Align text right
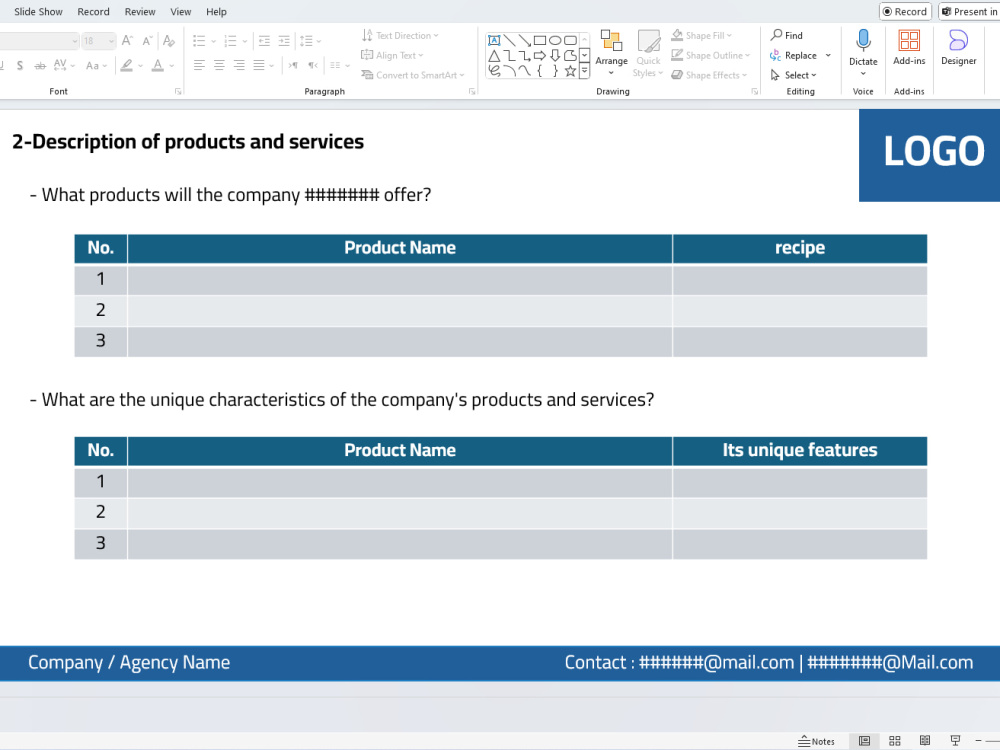Screen dimensions: 1000x750 [x=239, y=65]
